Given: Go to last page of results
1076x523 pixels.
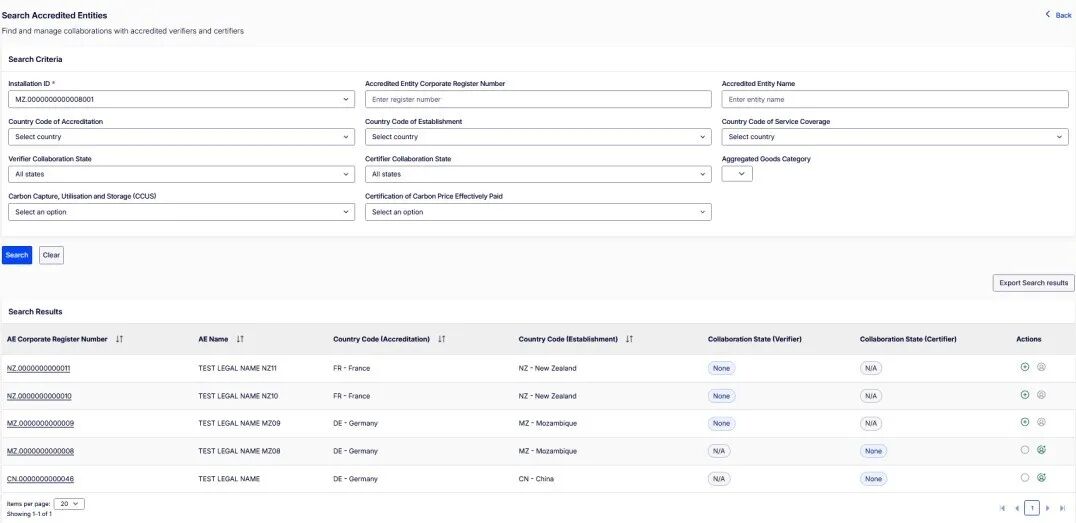Looking at the screenshot, I should point(1062,509).
